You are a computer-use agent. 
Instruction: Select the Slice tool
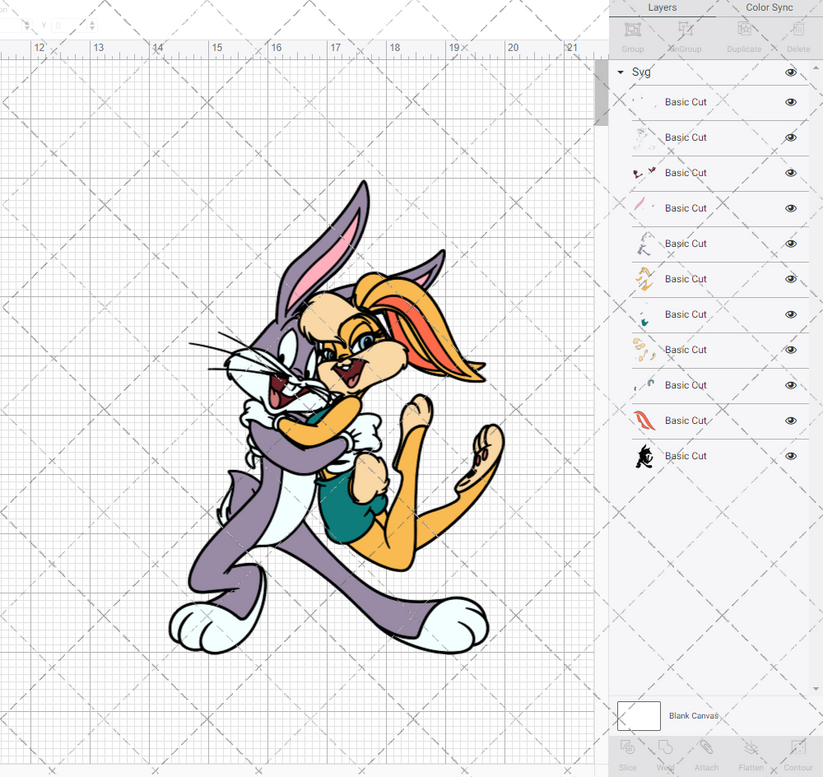pyautogui.click(x=628, y=755)
